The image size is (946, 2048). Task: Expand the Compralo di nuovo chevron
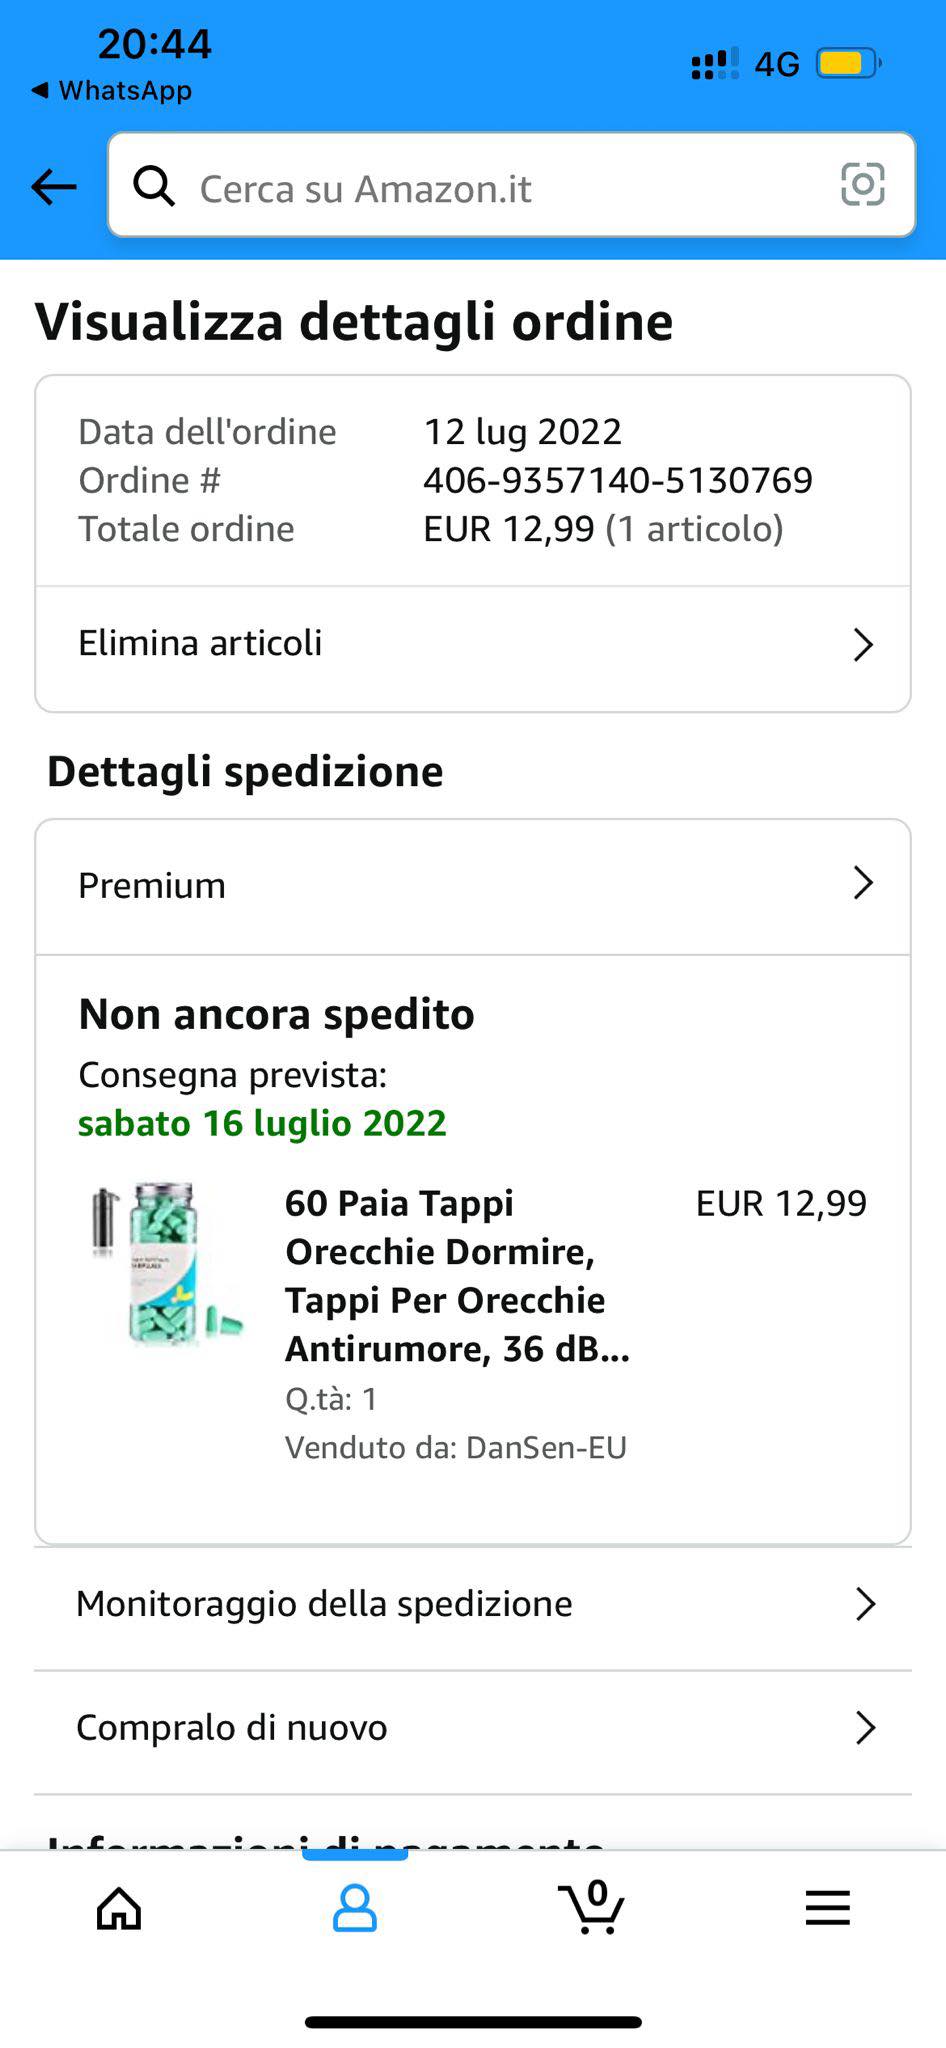pos(865,1727)
